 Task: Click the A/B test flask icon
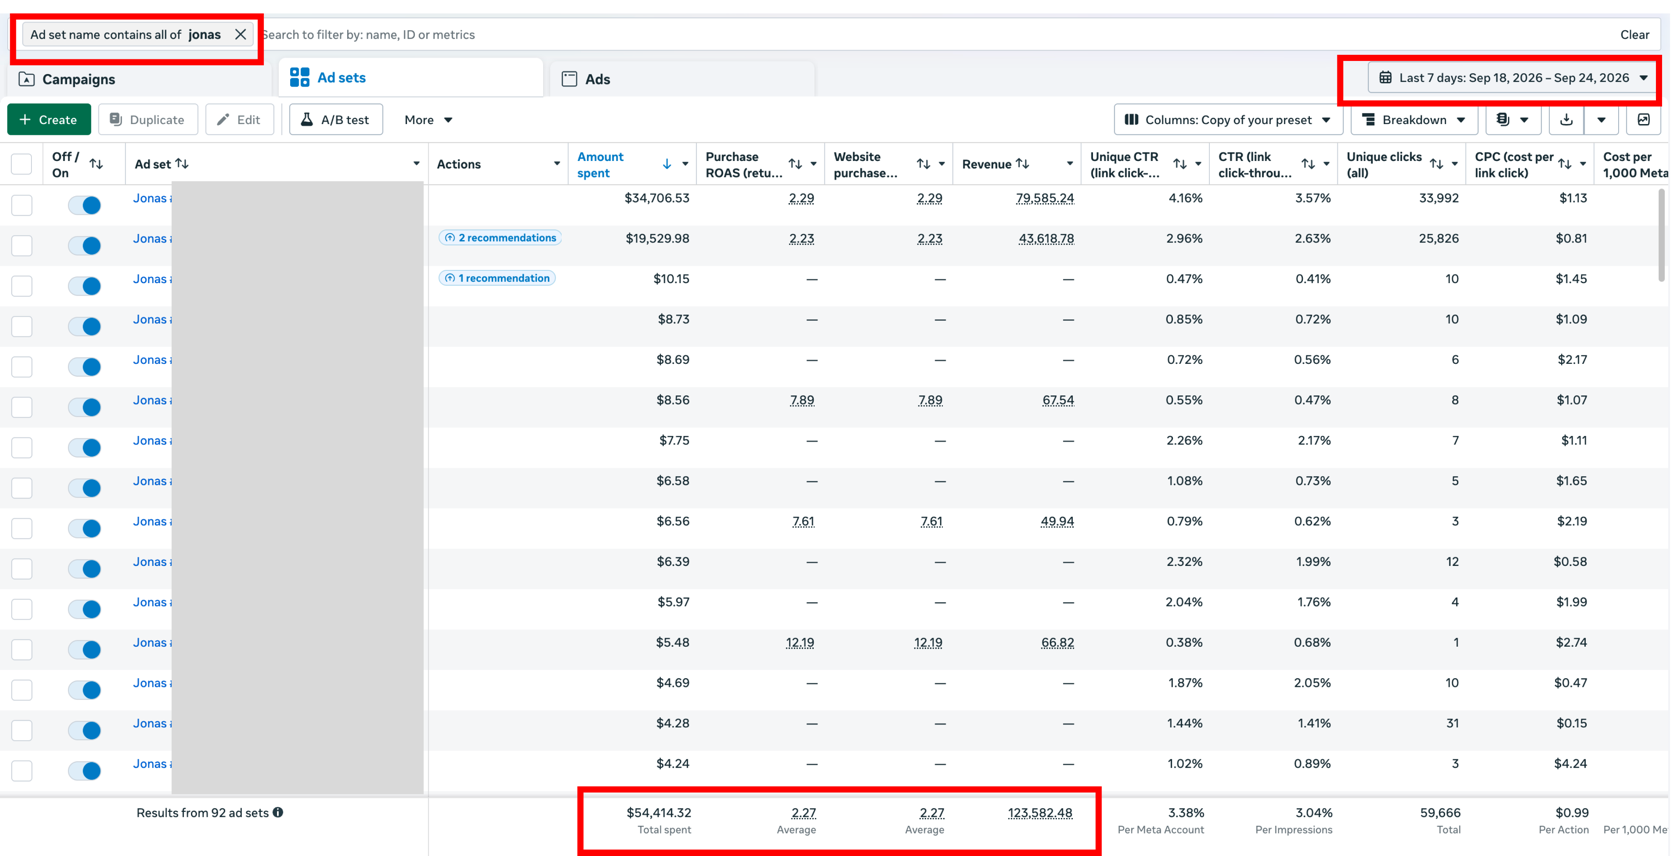307,119
